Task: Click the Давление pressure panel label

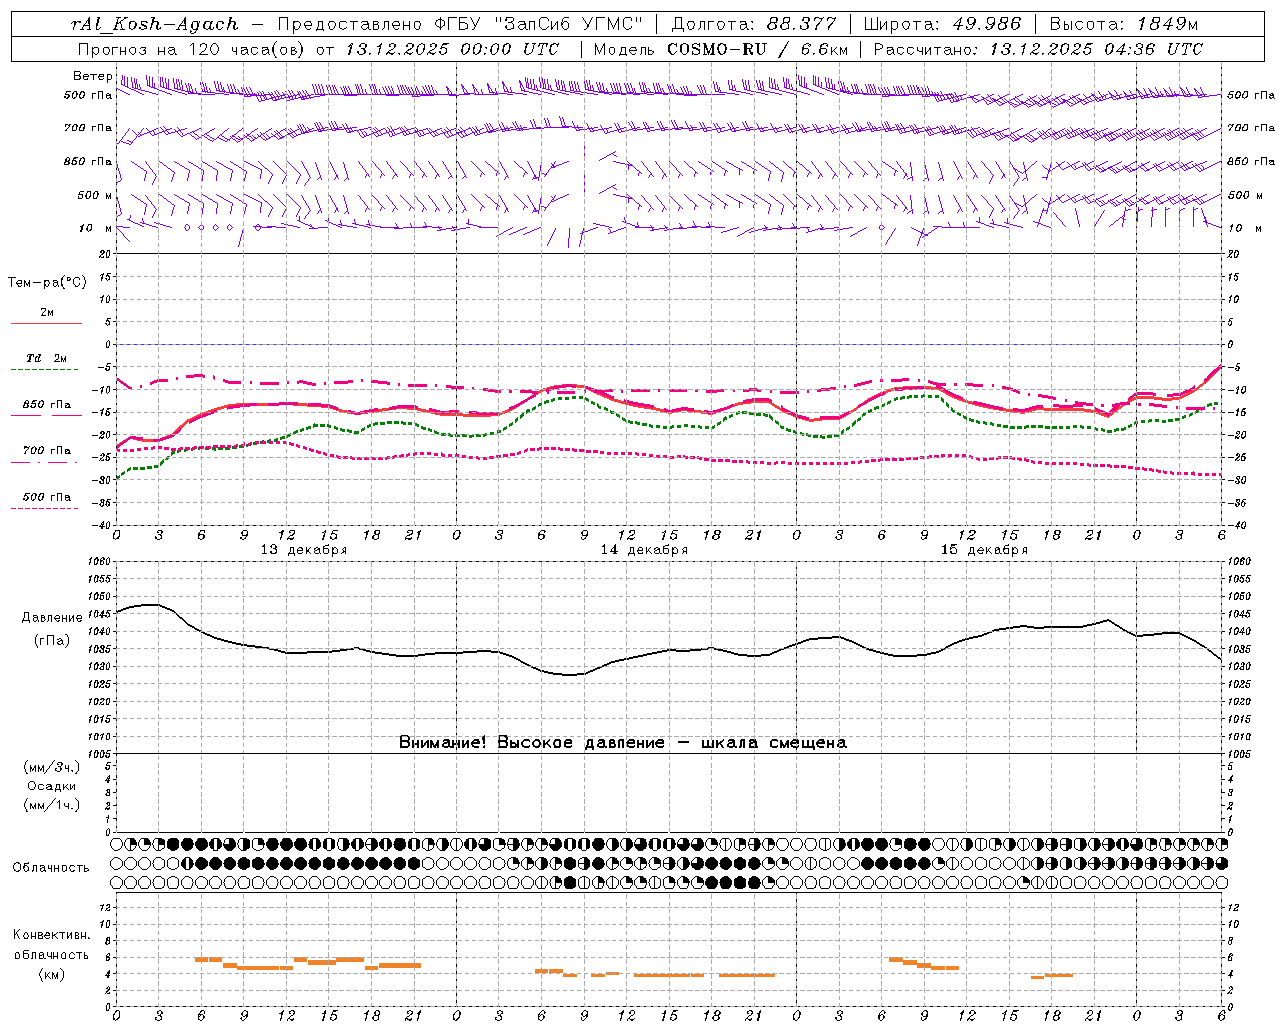Action: tap(52, 618)
